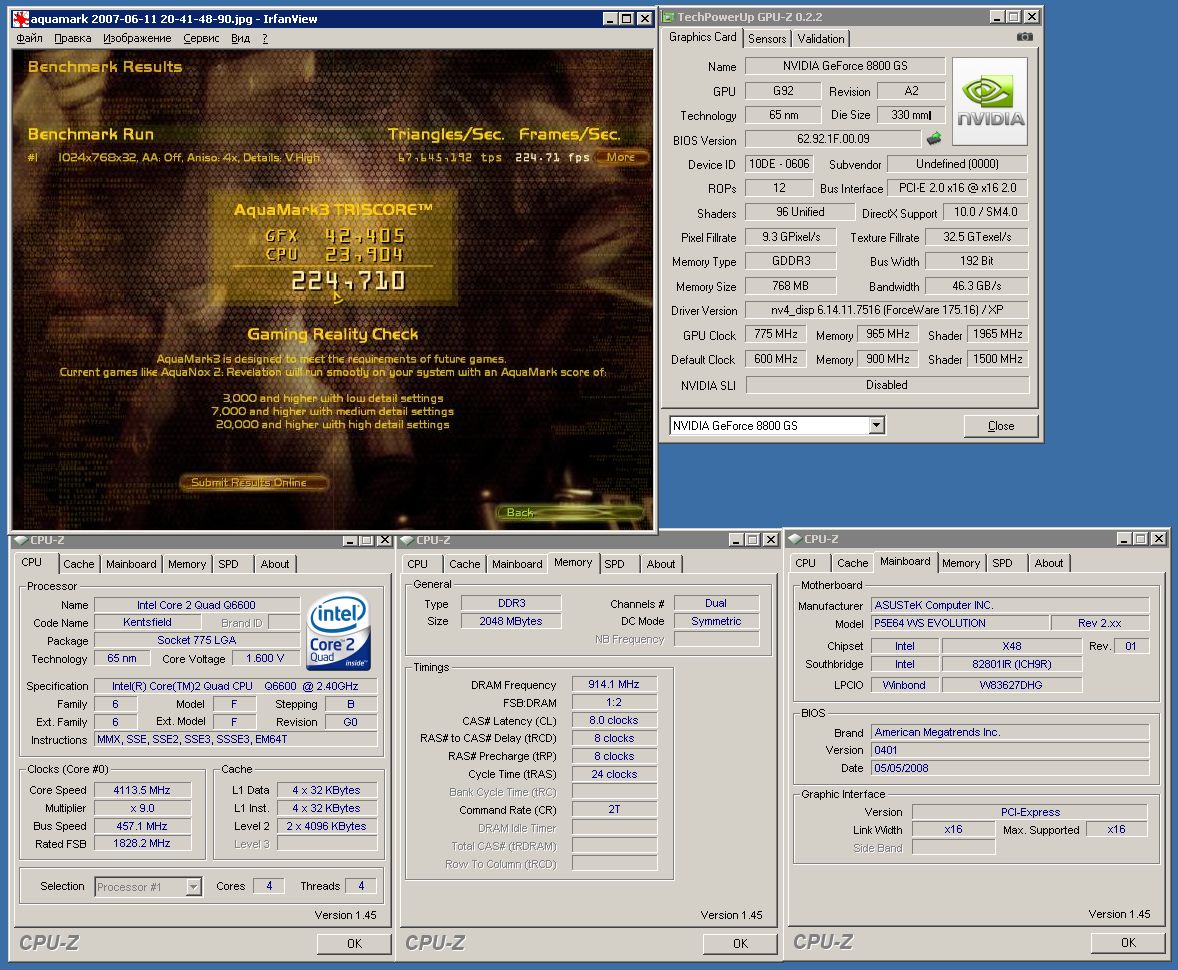Image resolution: width=1178 pixels, height=970 pixels.
Task: Click the Intel Core 2 Quad logo
Action: [339, 632]
